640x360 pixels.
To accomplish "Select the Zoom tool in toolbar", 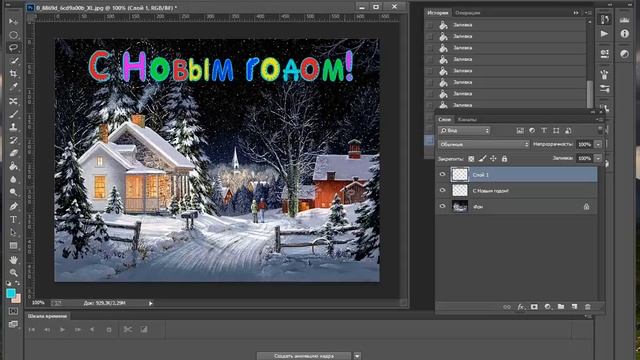I will 13,273.
